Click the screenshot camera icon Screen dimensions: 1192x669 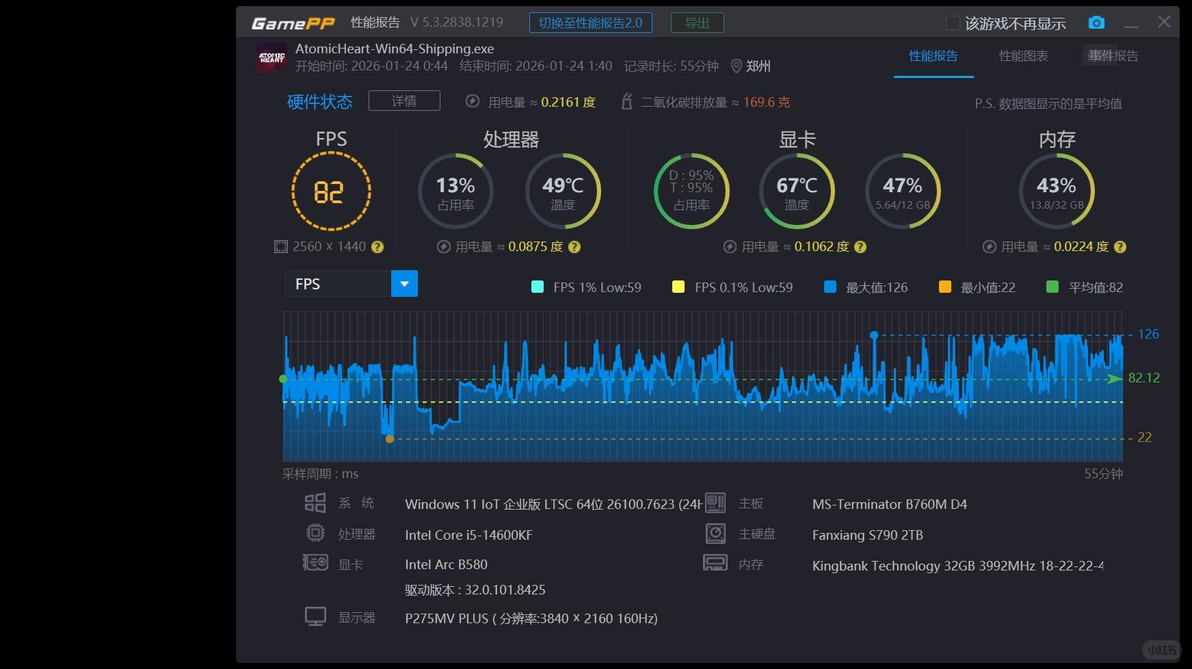coord(1096,23)
